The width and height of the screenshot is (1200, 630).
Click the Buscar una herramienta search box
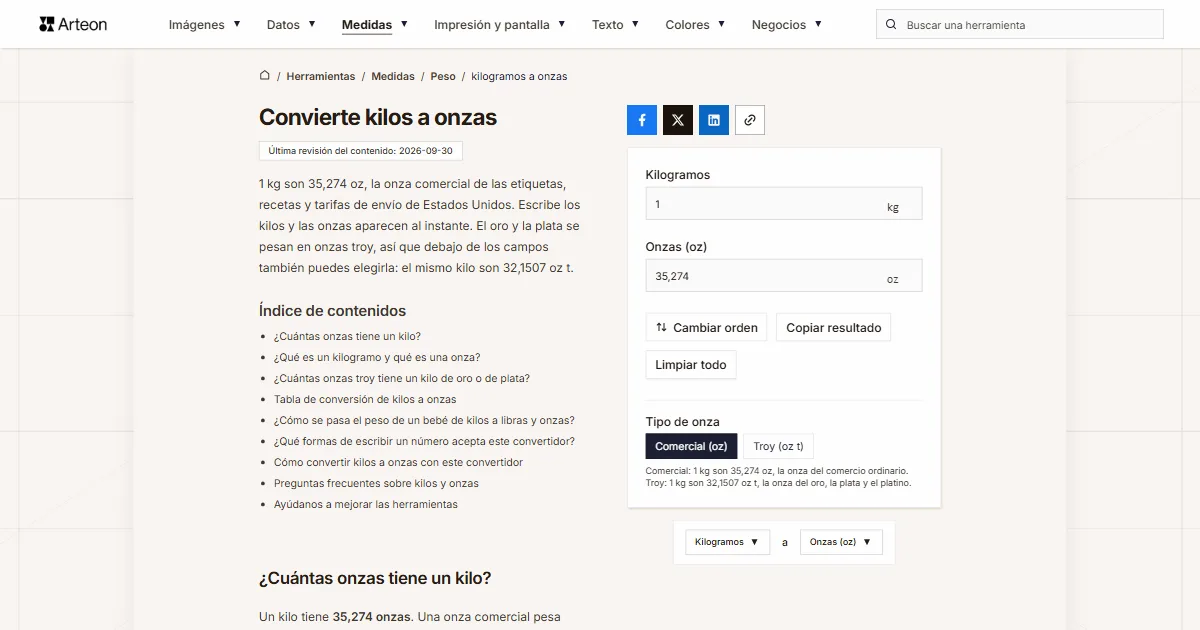(1020, 25)
